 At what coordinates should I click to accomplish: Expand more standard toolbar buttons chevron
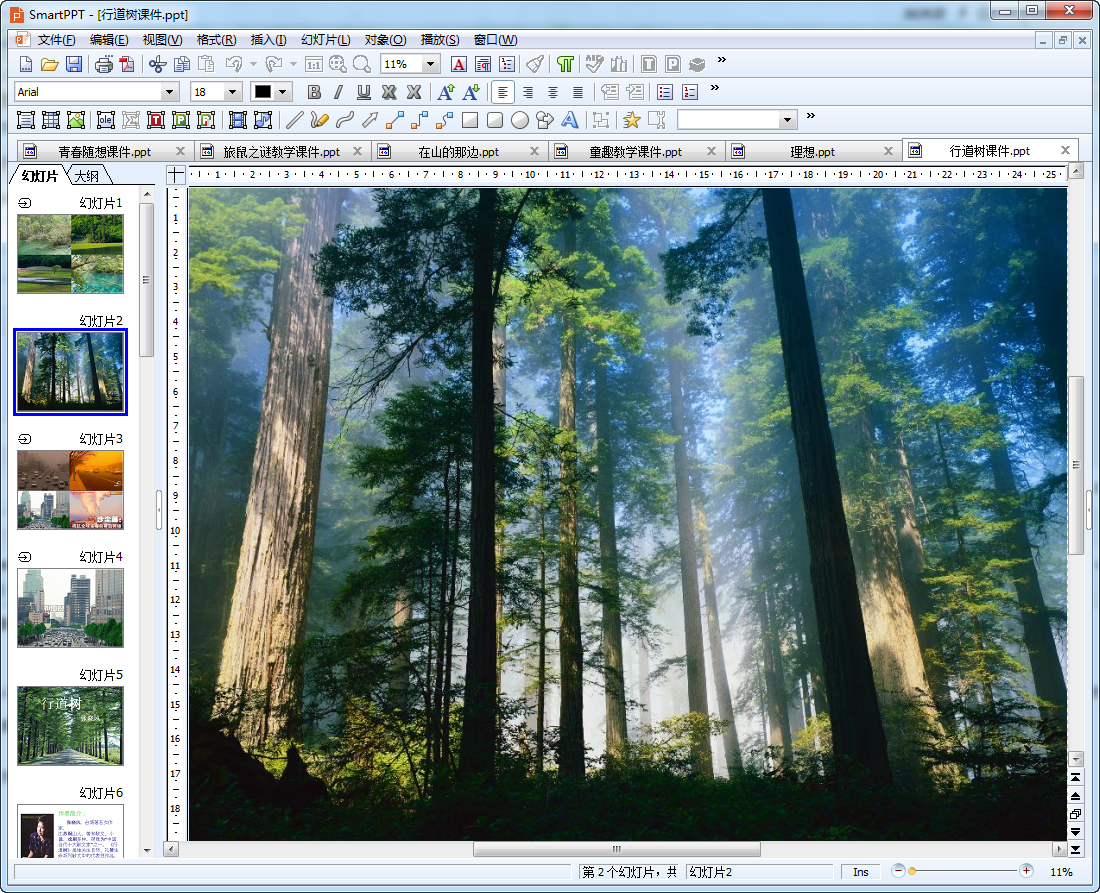point(721,60)
